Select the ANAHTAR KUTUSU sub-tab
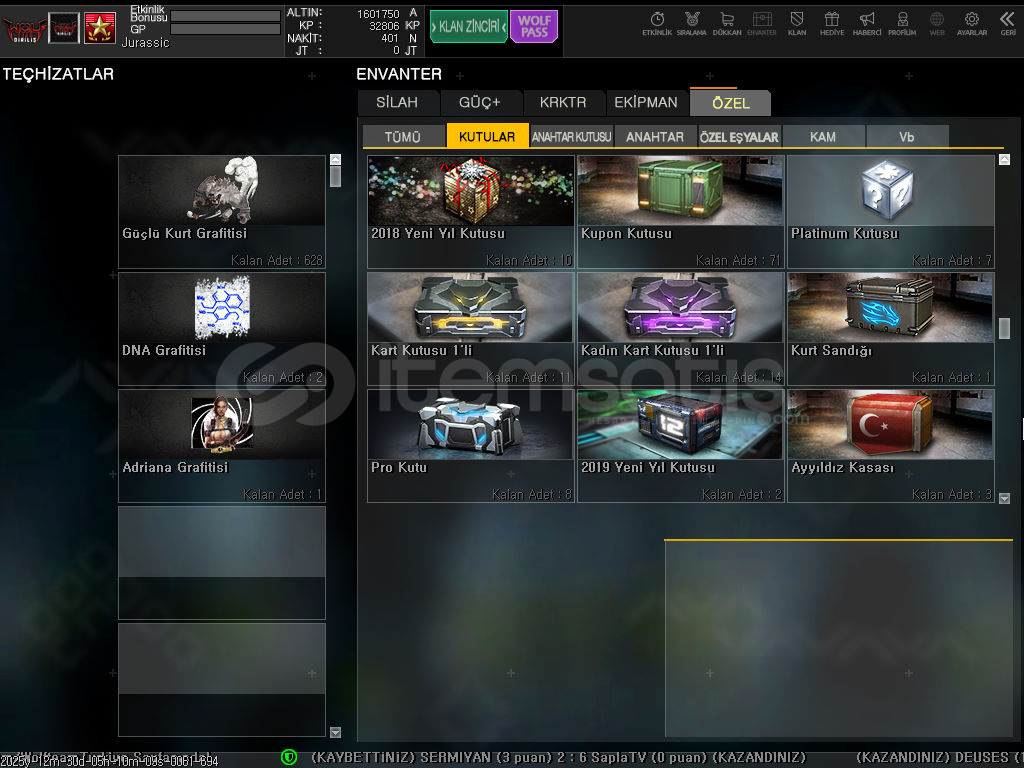 tap(571, 136)
